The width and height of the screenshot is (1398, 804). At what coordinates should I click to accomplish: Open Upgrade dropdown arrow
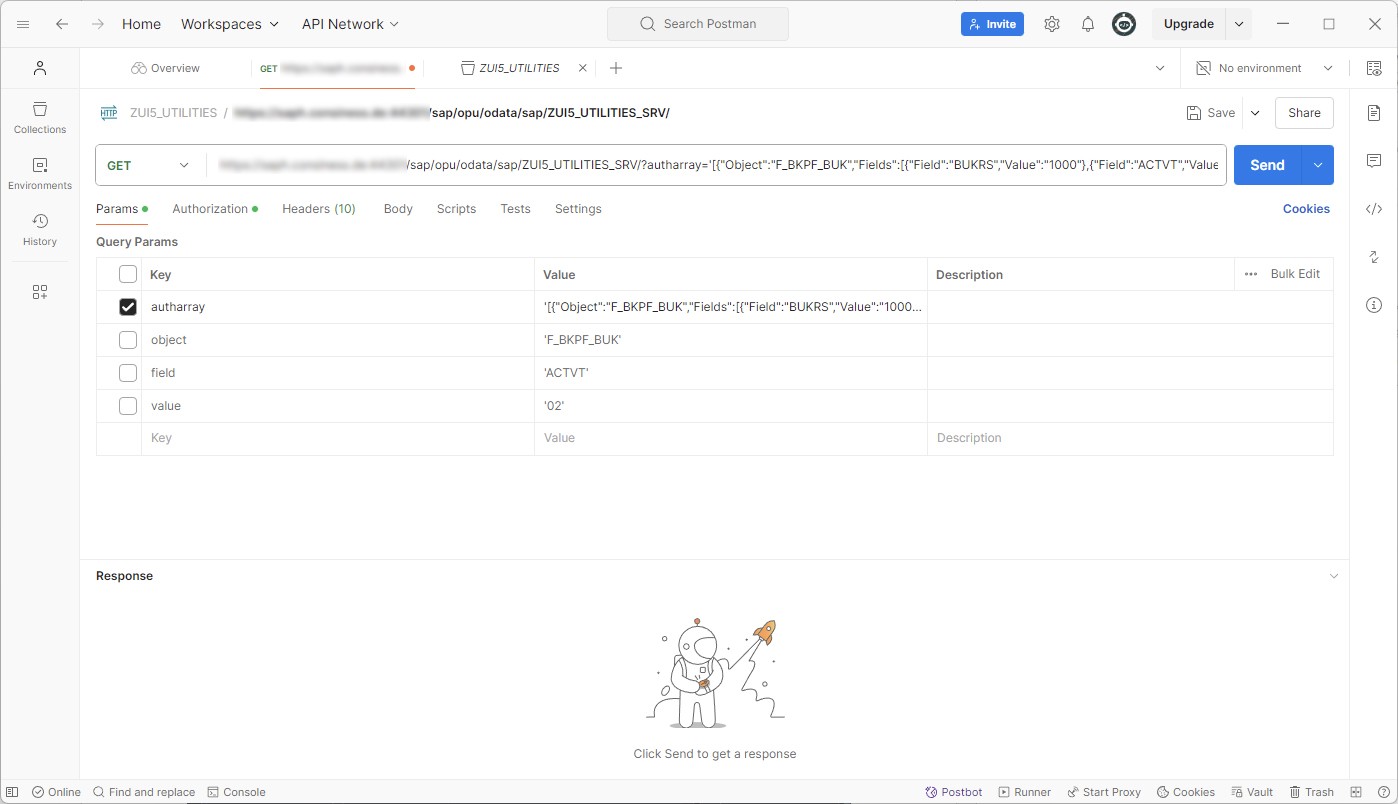(x=1239, y=24)
